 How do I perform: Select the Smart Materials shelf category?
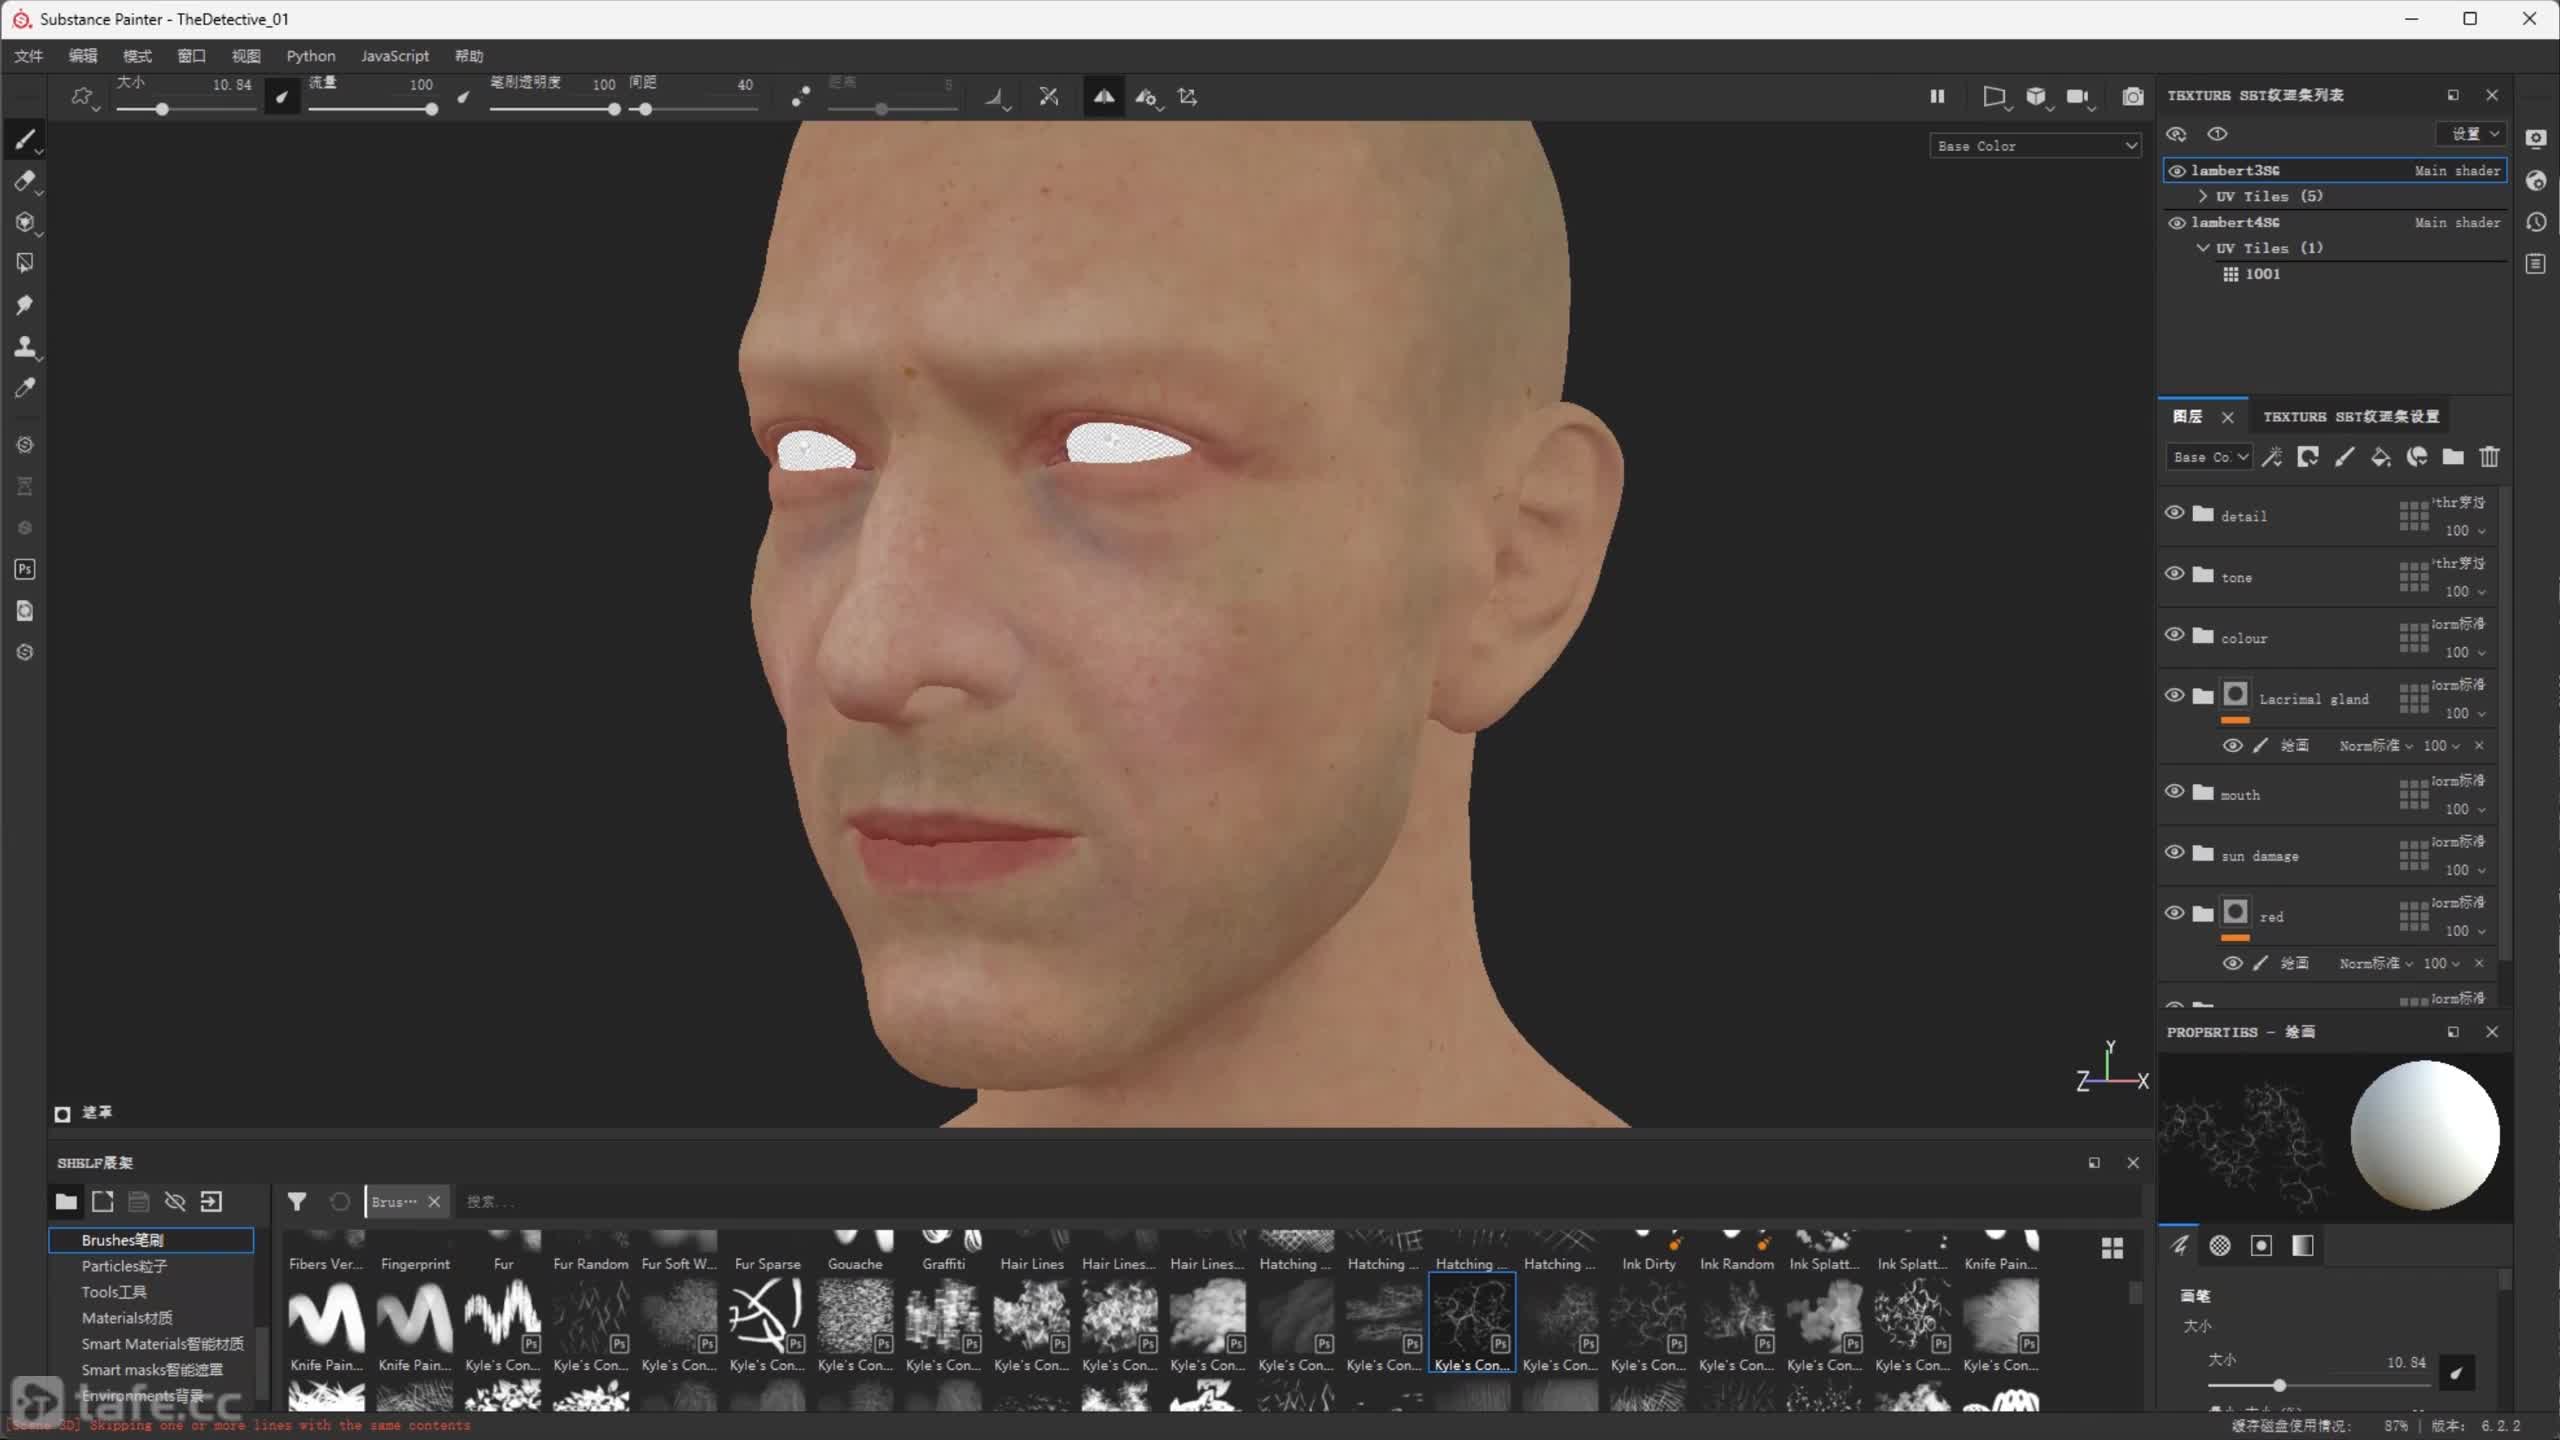pos(162,1344)
